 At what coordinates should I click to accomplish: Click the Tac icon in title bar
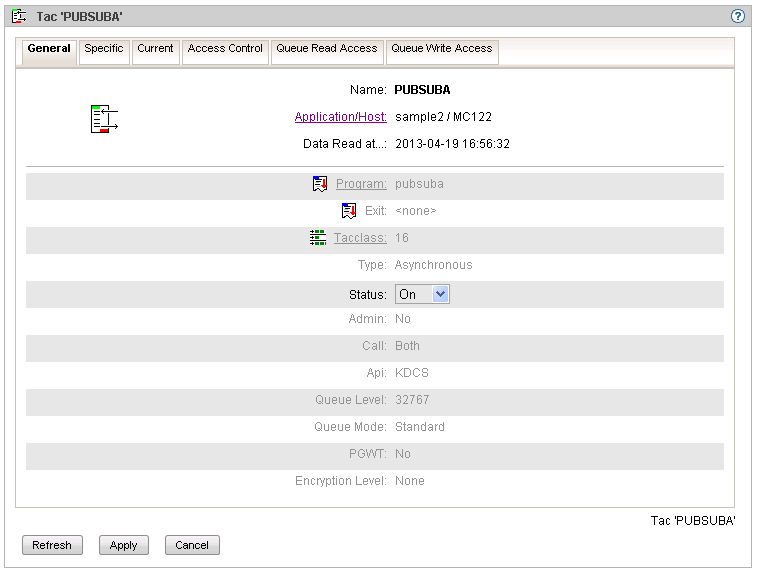tap(19, 17)
